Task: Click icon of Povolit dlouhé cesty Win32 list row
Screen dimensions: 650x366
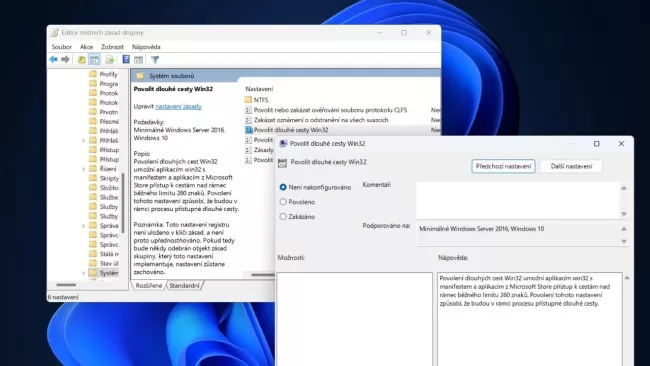Action: pos(249,130)
